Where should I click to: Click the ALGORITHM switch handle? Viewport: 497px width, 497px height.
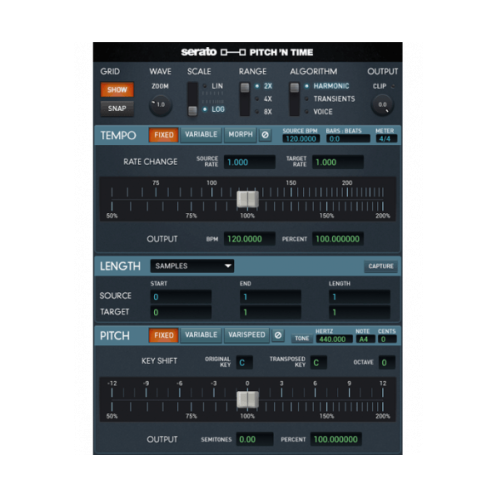[x=294, y=88]
